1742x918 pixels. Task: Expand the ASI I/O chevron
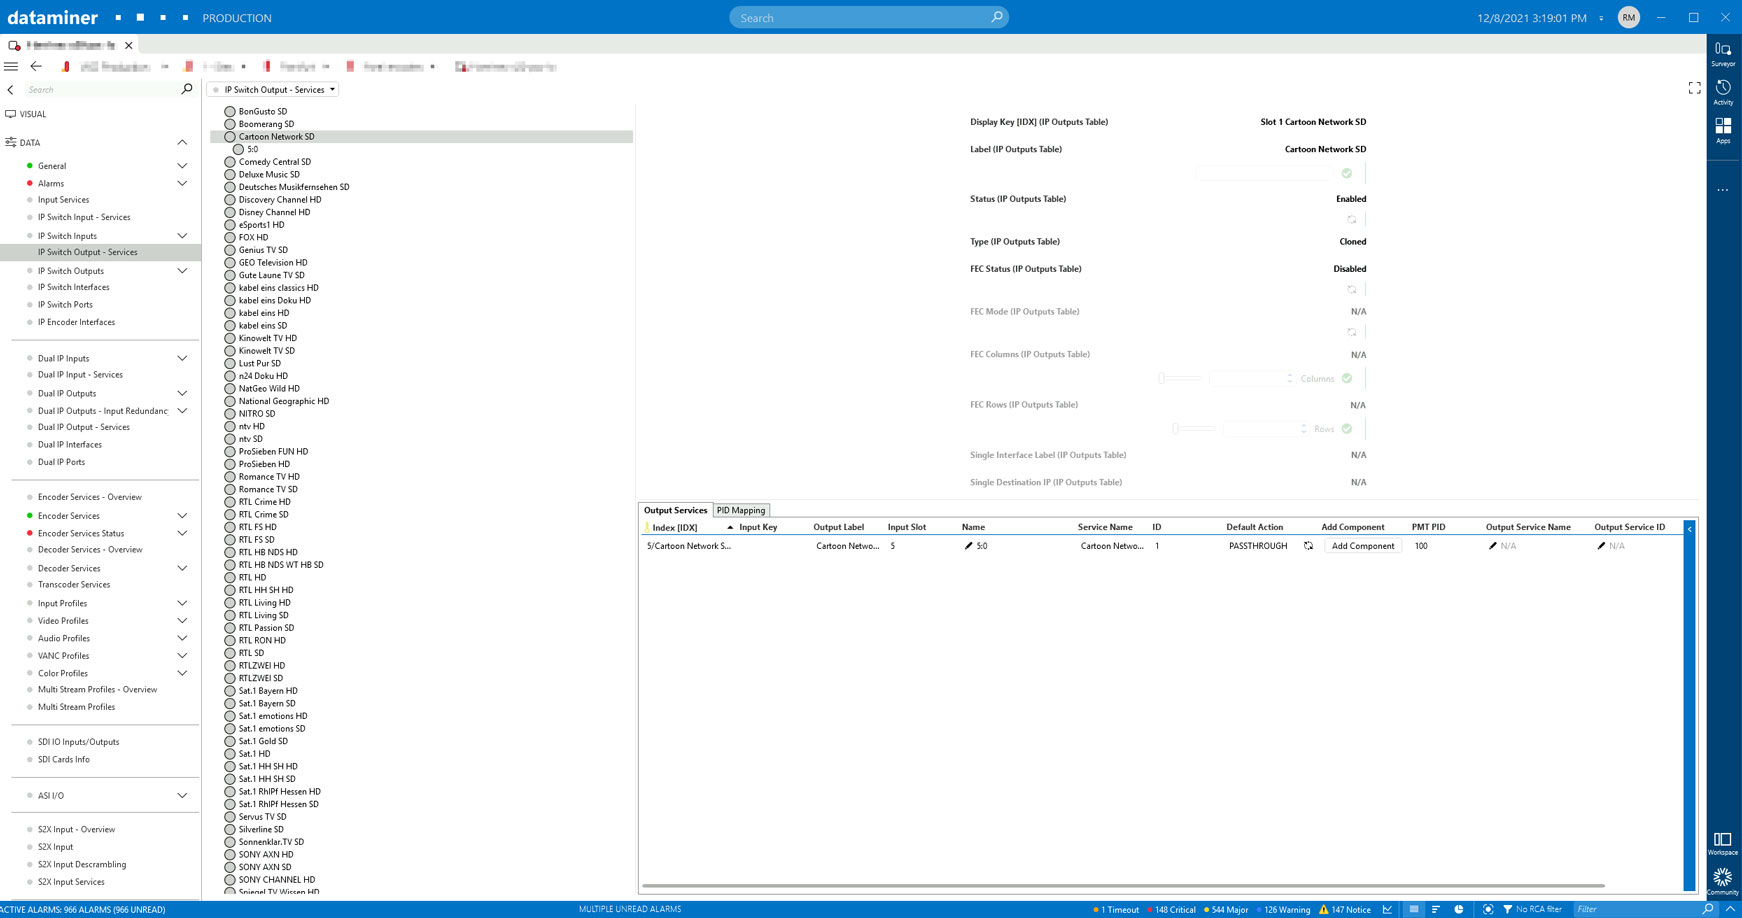pyautogui.click(x=182, y=796)
